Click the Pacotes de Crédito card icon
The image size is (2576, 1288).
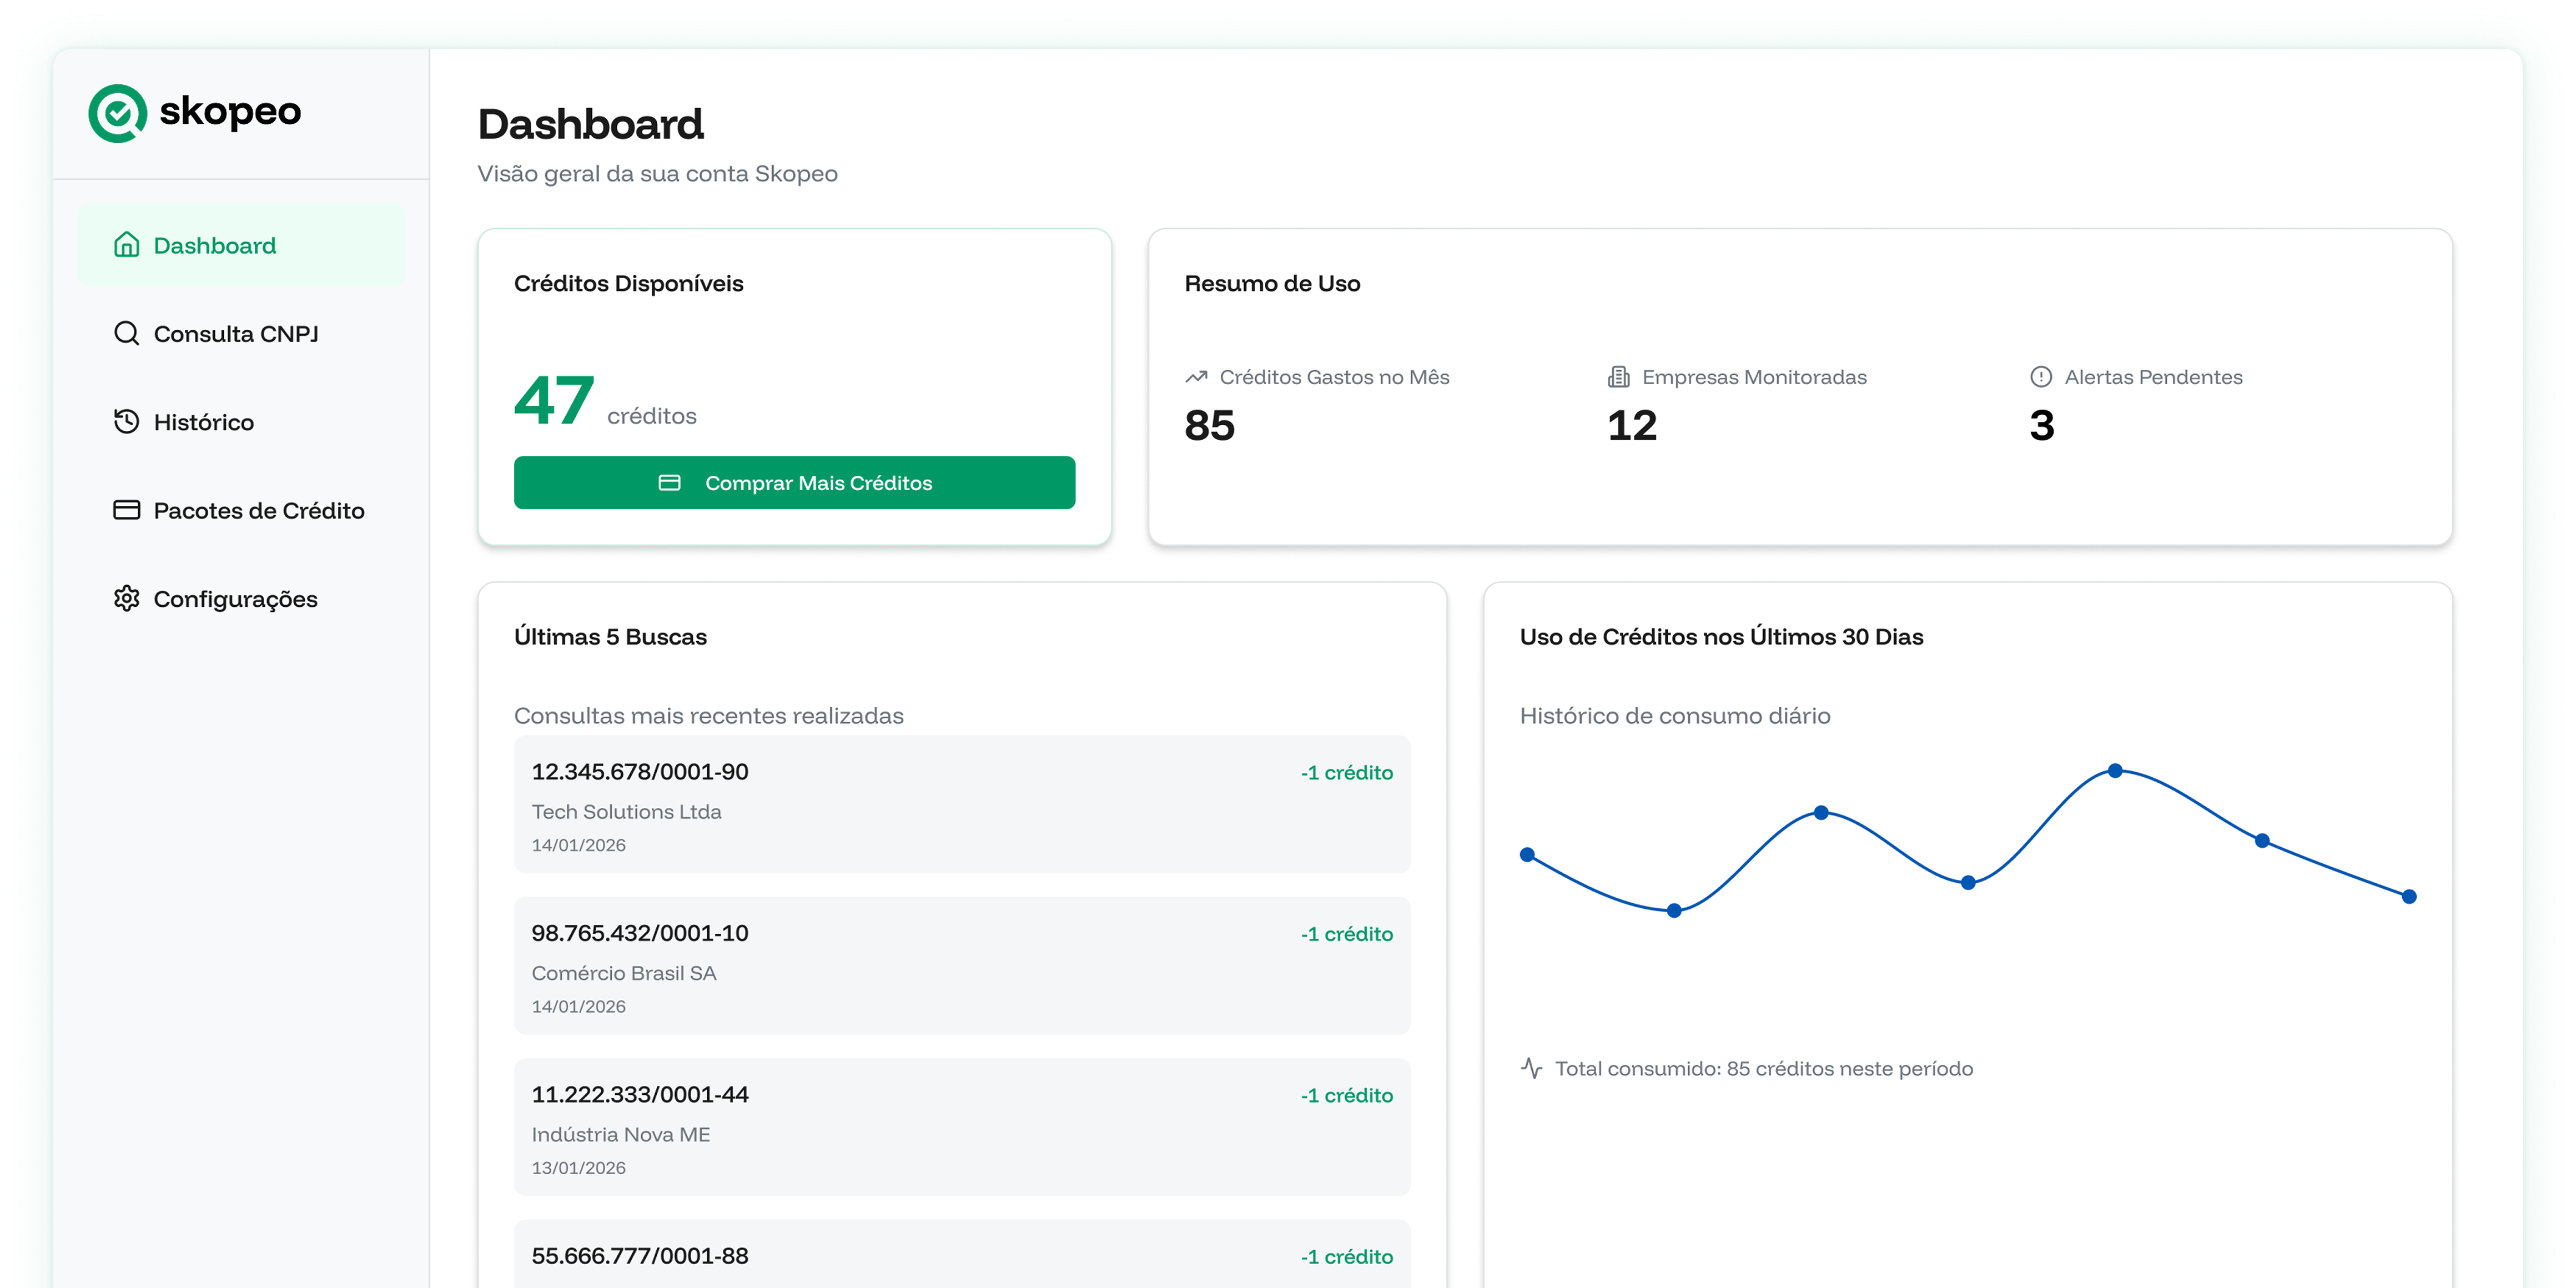click(126, 510)
